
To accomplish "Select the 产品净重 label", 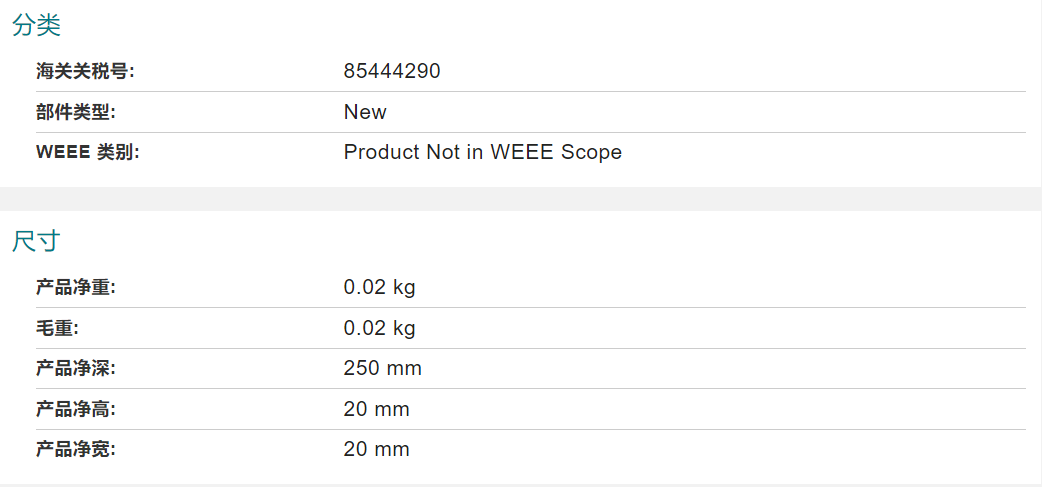I will (76, 288).
